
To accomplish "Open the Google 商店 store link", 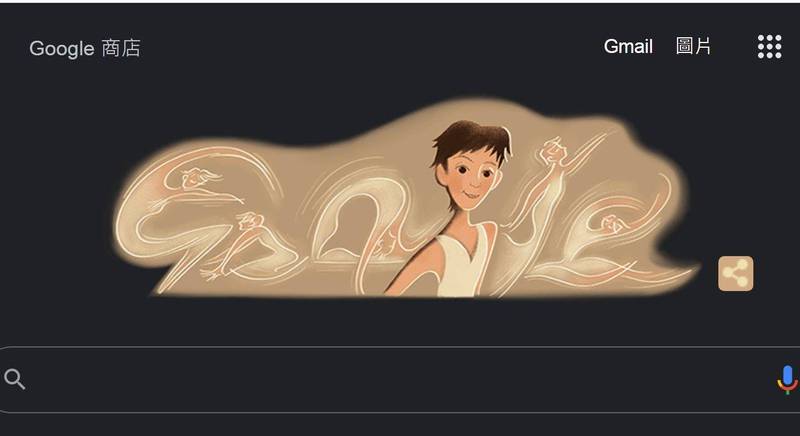I will (85, 48).
